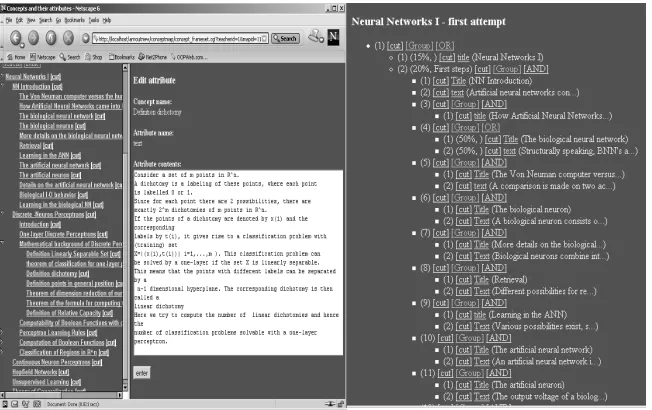Click the tree pane's vertical scrollbar down arrow
This screenshot has height=410, width=652.
point(125,388)
